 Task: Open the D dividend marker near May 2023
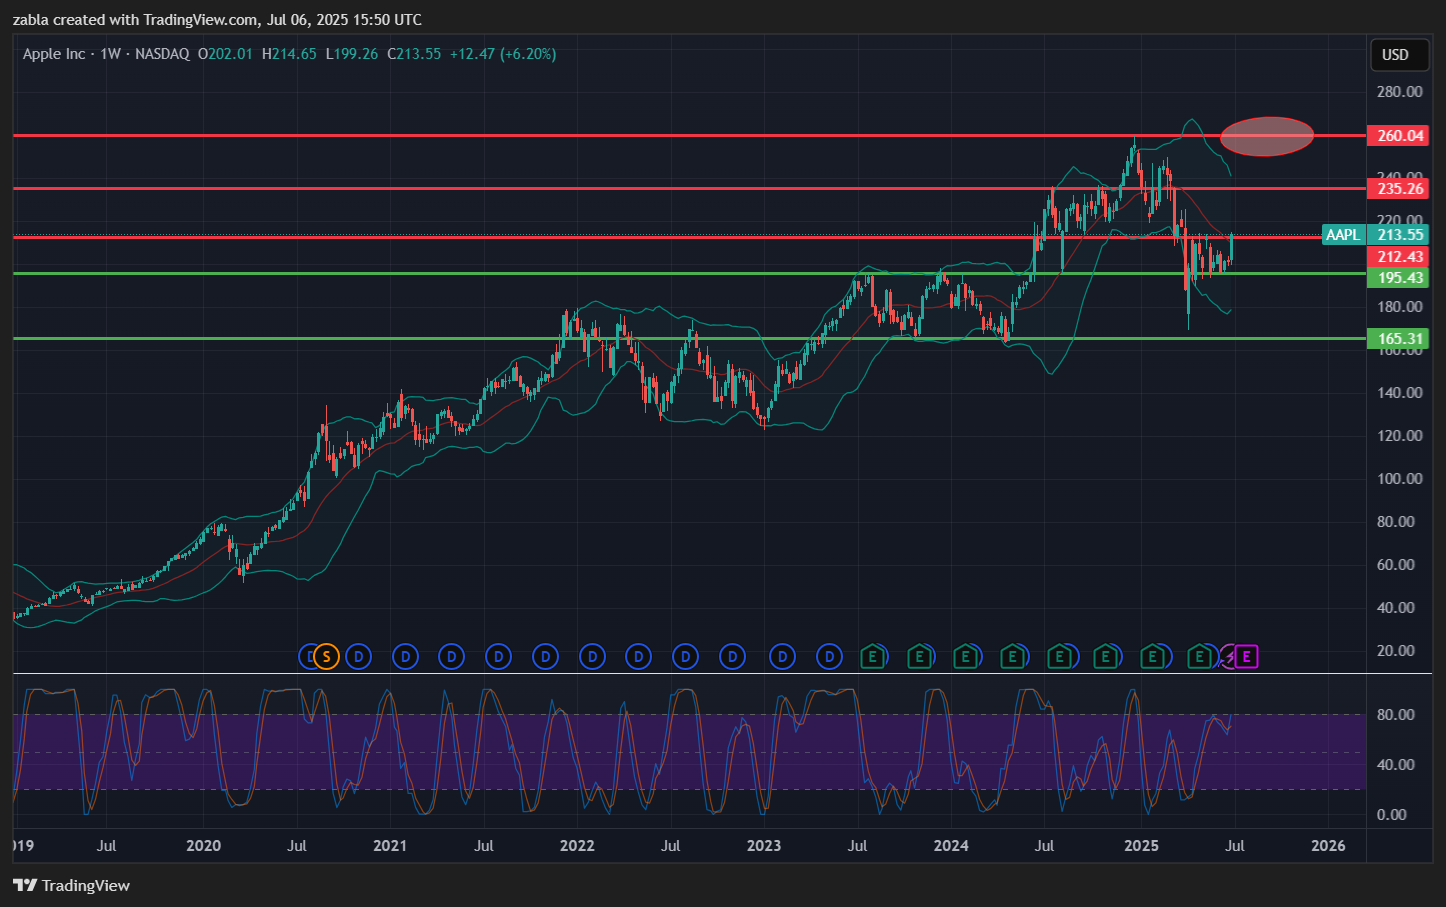(829, 657)
